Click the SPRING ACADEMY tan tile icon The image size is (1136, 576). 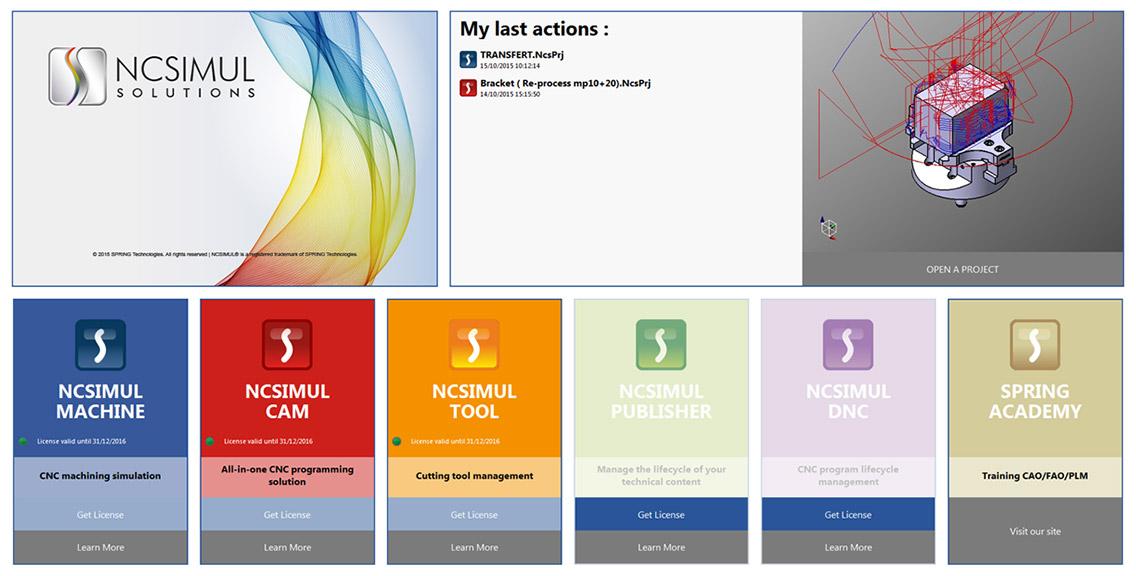click(x=1035, y=345)
